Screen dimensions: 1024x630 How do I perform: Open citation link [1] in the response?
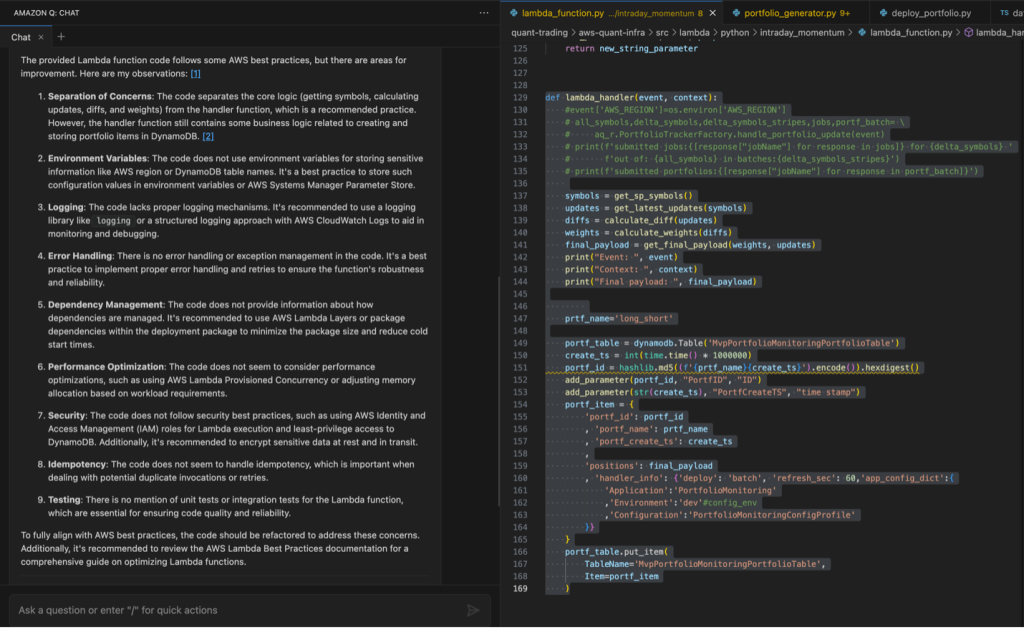[x=196, y=72]
